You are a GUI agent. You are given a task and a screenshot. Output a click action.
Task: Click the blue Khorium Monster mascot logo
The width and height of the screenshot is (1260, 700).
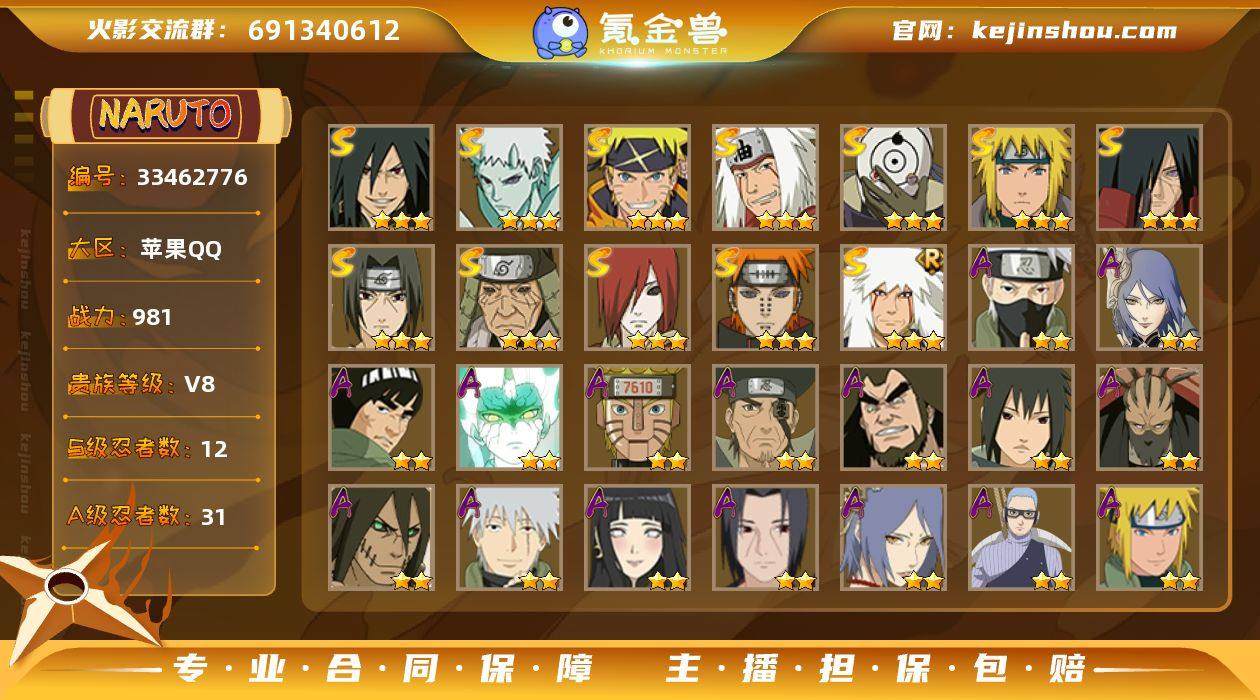(559, 31)
